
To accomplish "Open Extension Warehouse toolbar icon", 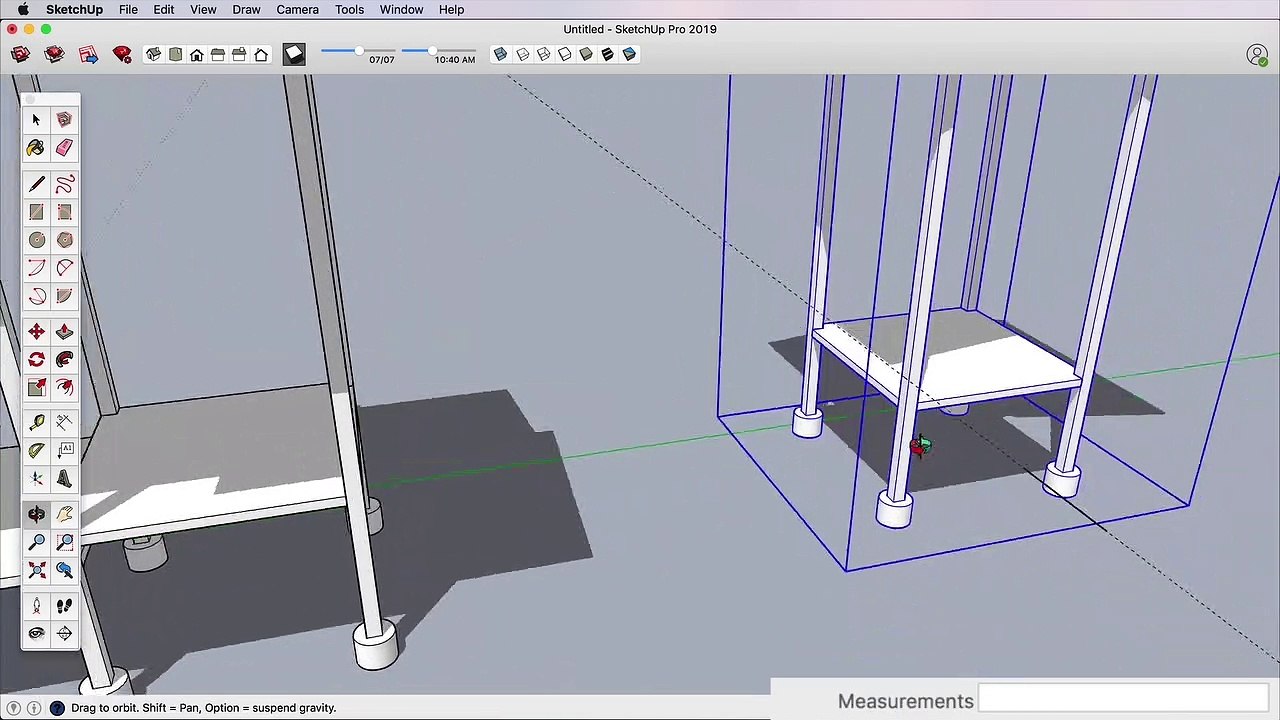I will [x=54, y=55].
